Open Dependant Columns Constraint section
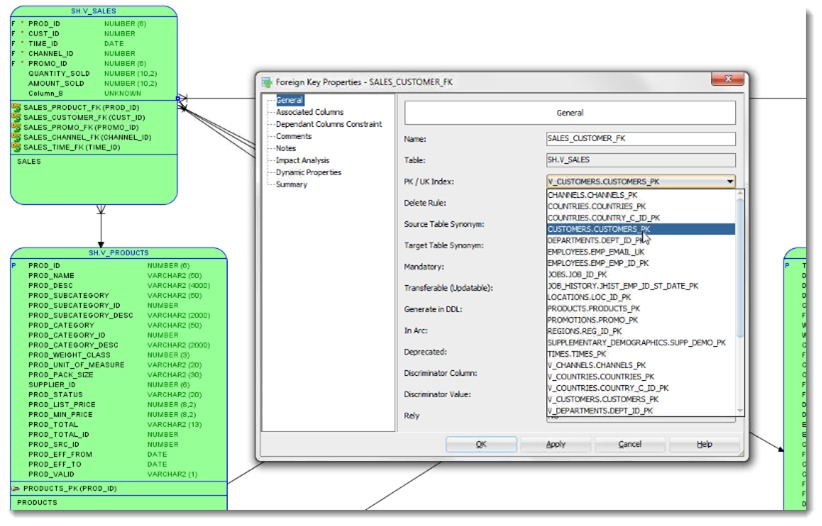The width and height of the screenshot is (822, 526). pyautogui.click(x=329, y=124)
